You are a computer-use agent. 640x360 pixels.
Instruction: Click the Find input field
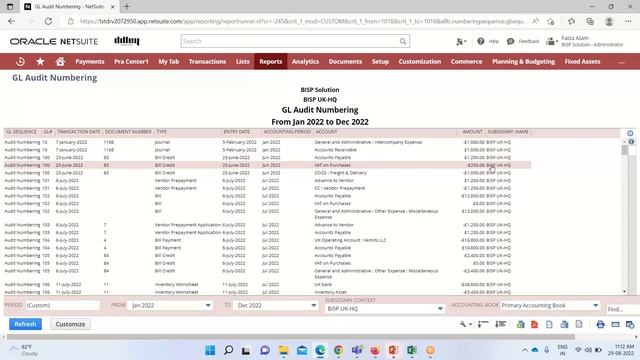(x=623, y=309)
